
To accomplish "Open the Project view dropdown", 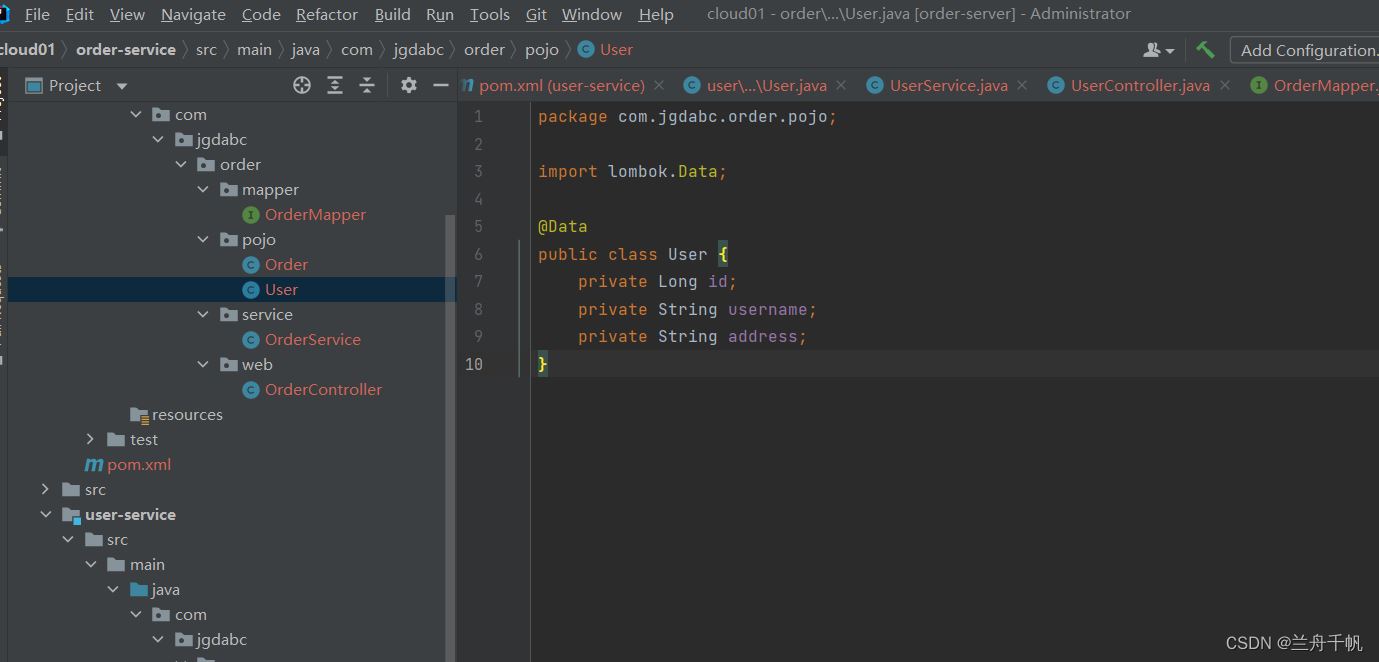I will click(x=122, y=86).
